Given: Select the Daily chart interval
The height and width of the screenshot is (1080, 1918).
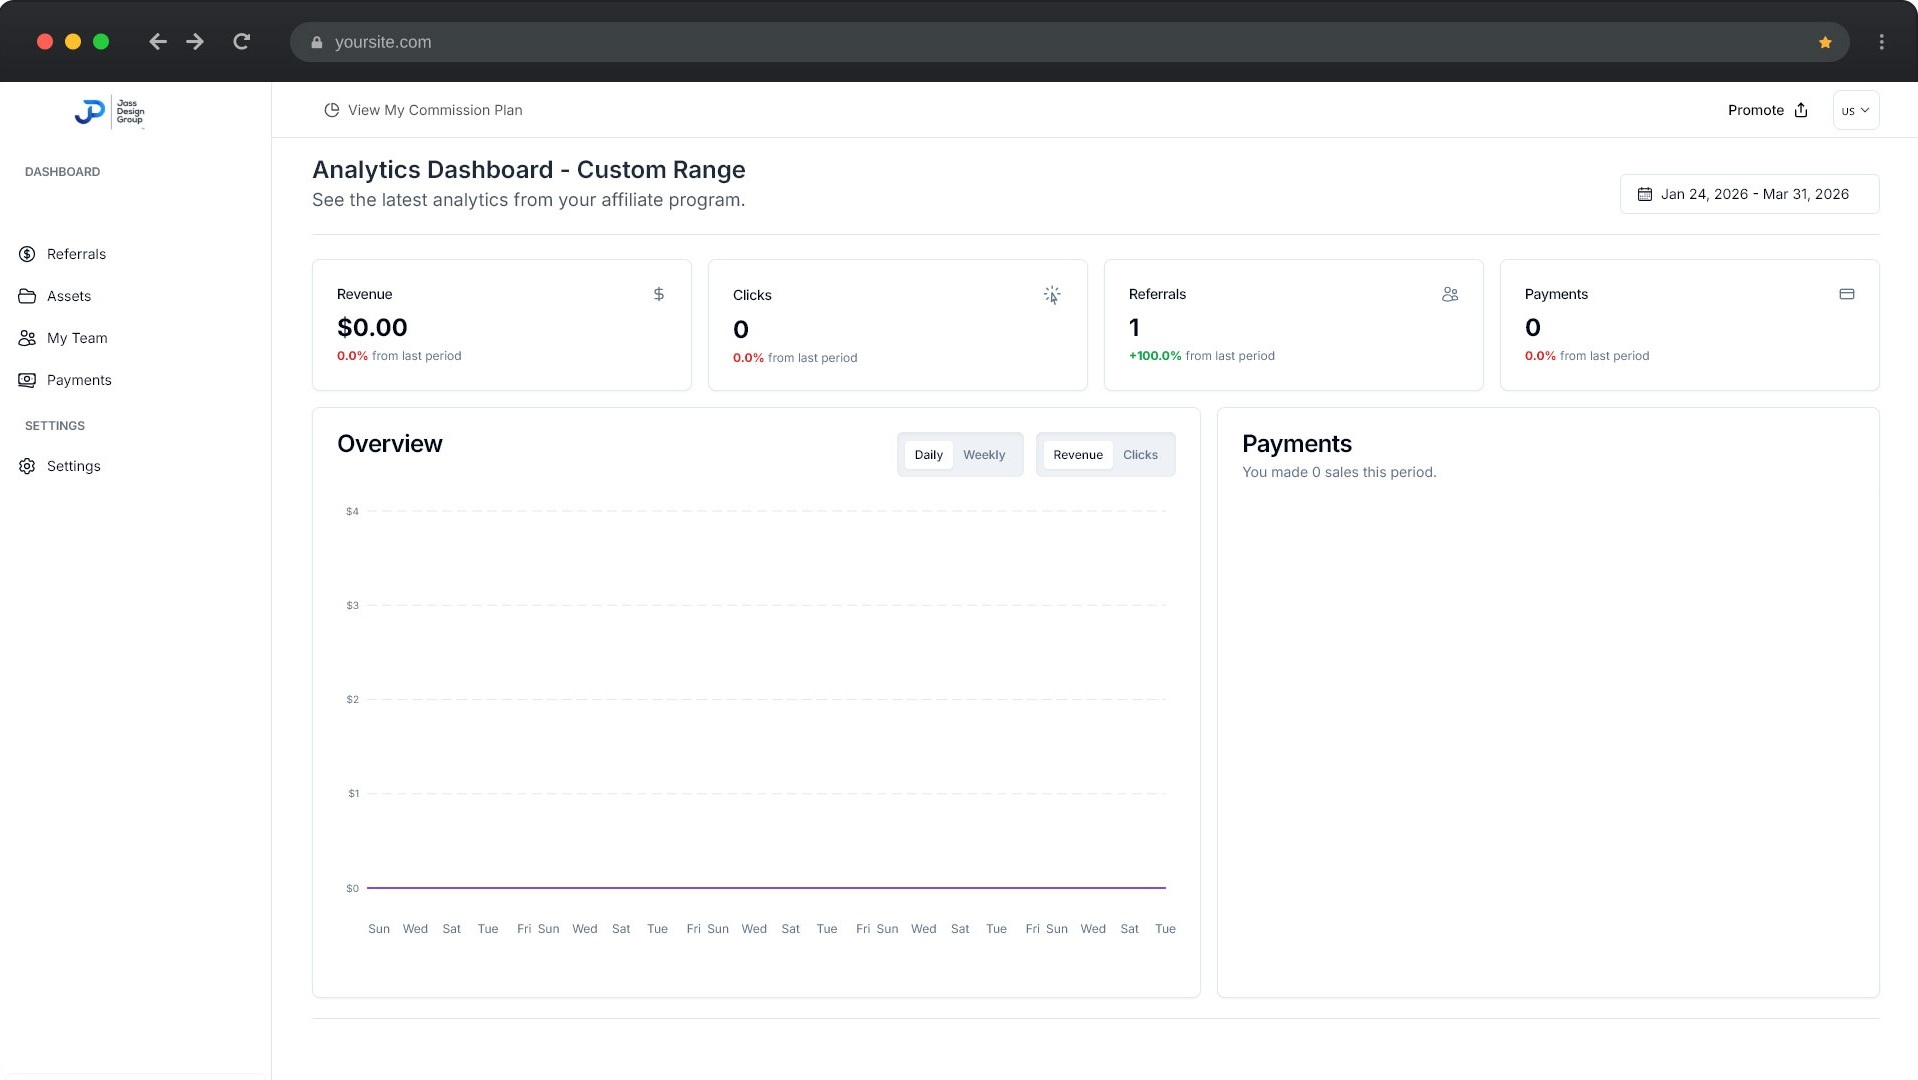Looking at the screenshot, I should (x=928, y=455).
